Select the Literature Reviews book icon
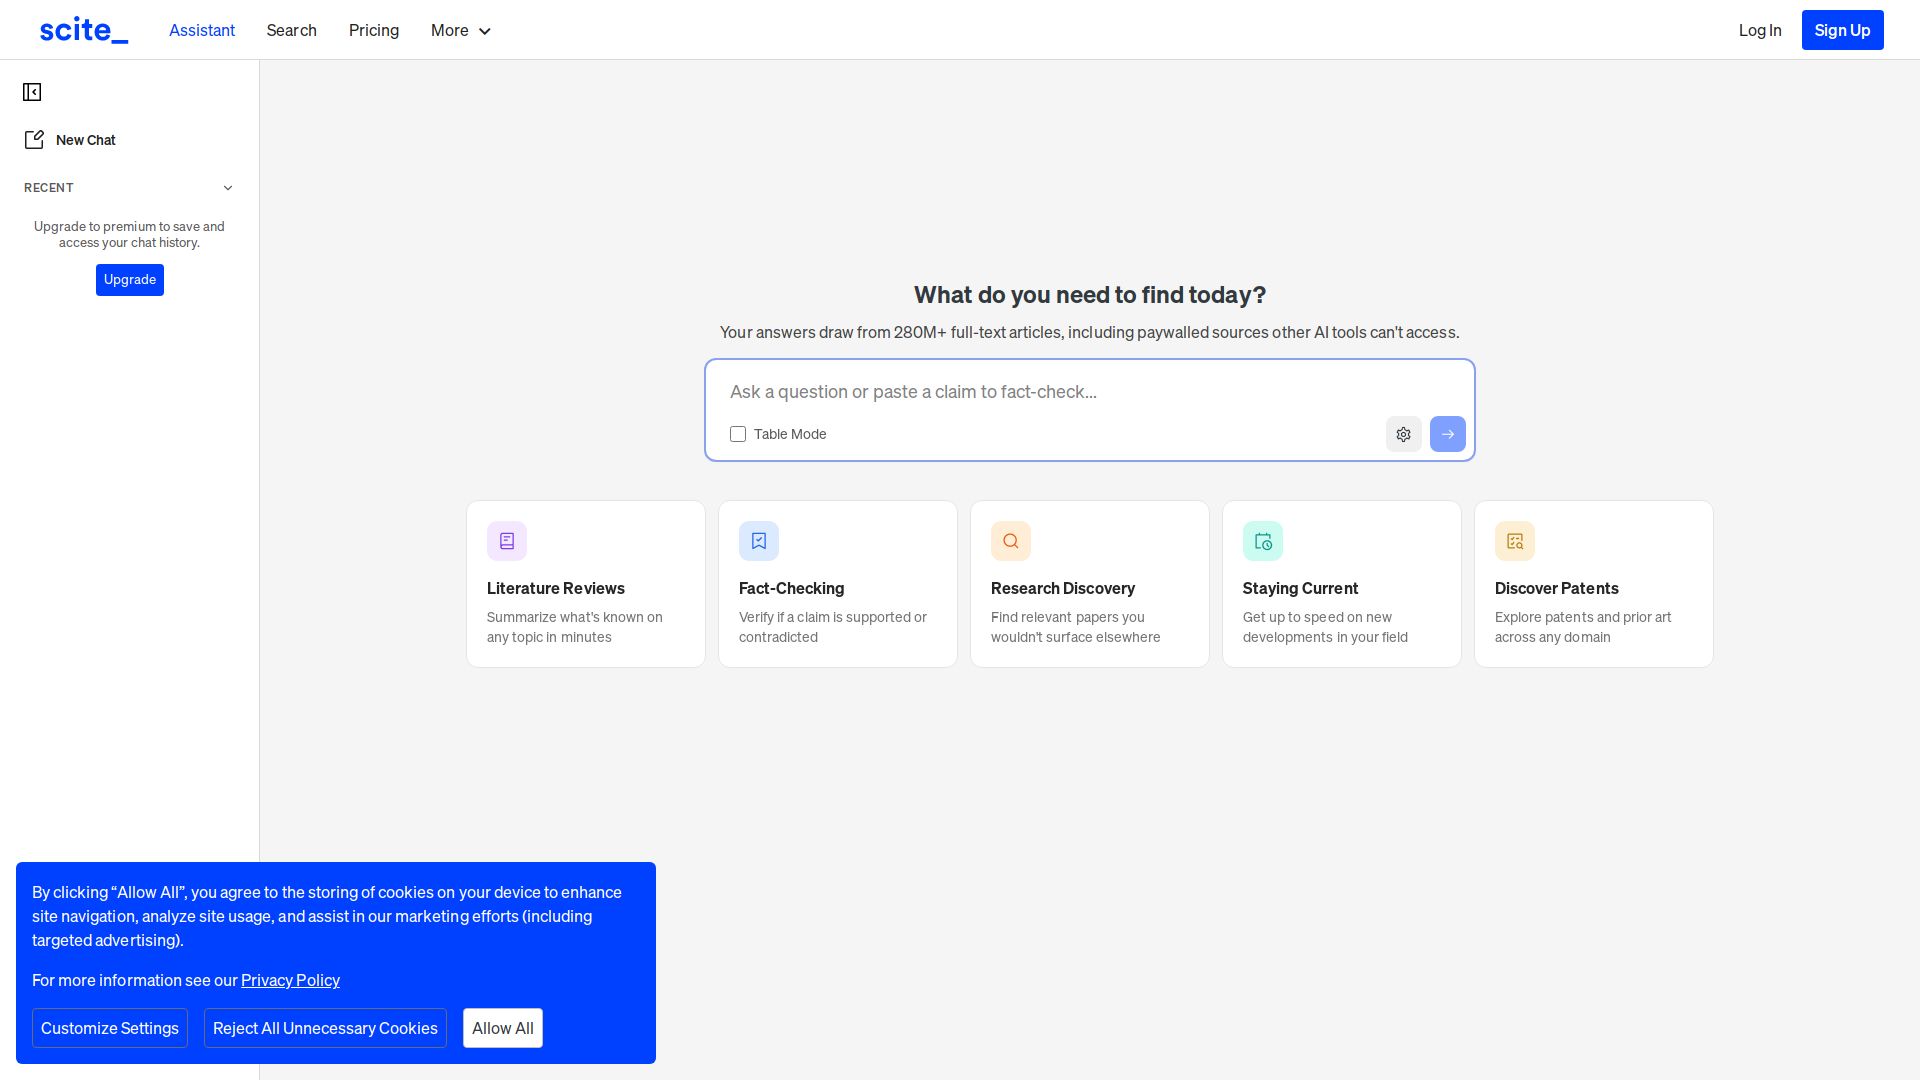The width and height of the screenshot is (1920, 1080). 507,541
